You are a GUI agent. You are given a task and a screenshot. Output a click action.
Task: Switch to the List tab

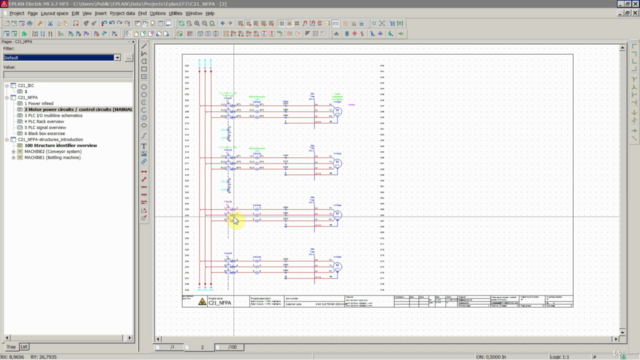pyautogui.click(x=24, y=347)
